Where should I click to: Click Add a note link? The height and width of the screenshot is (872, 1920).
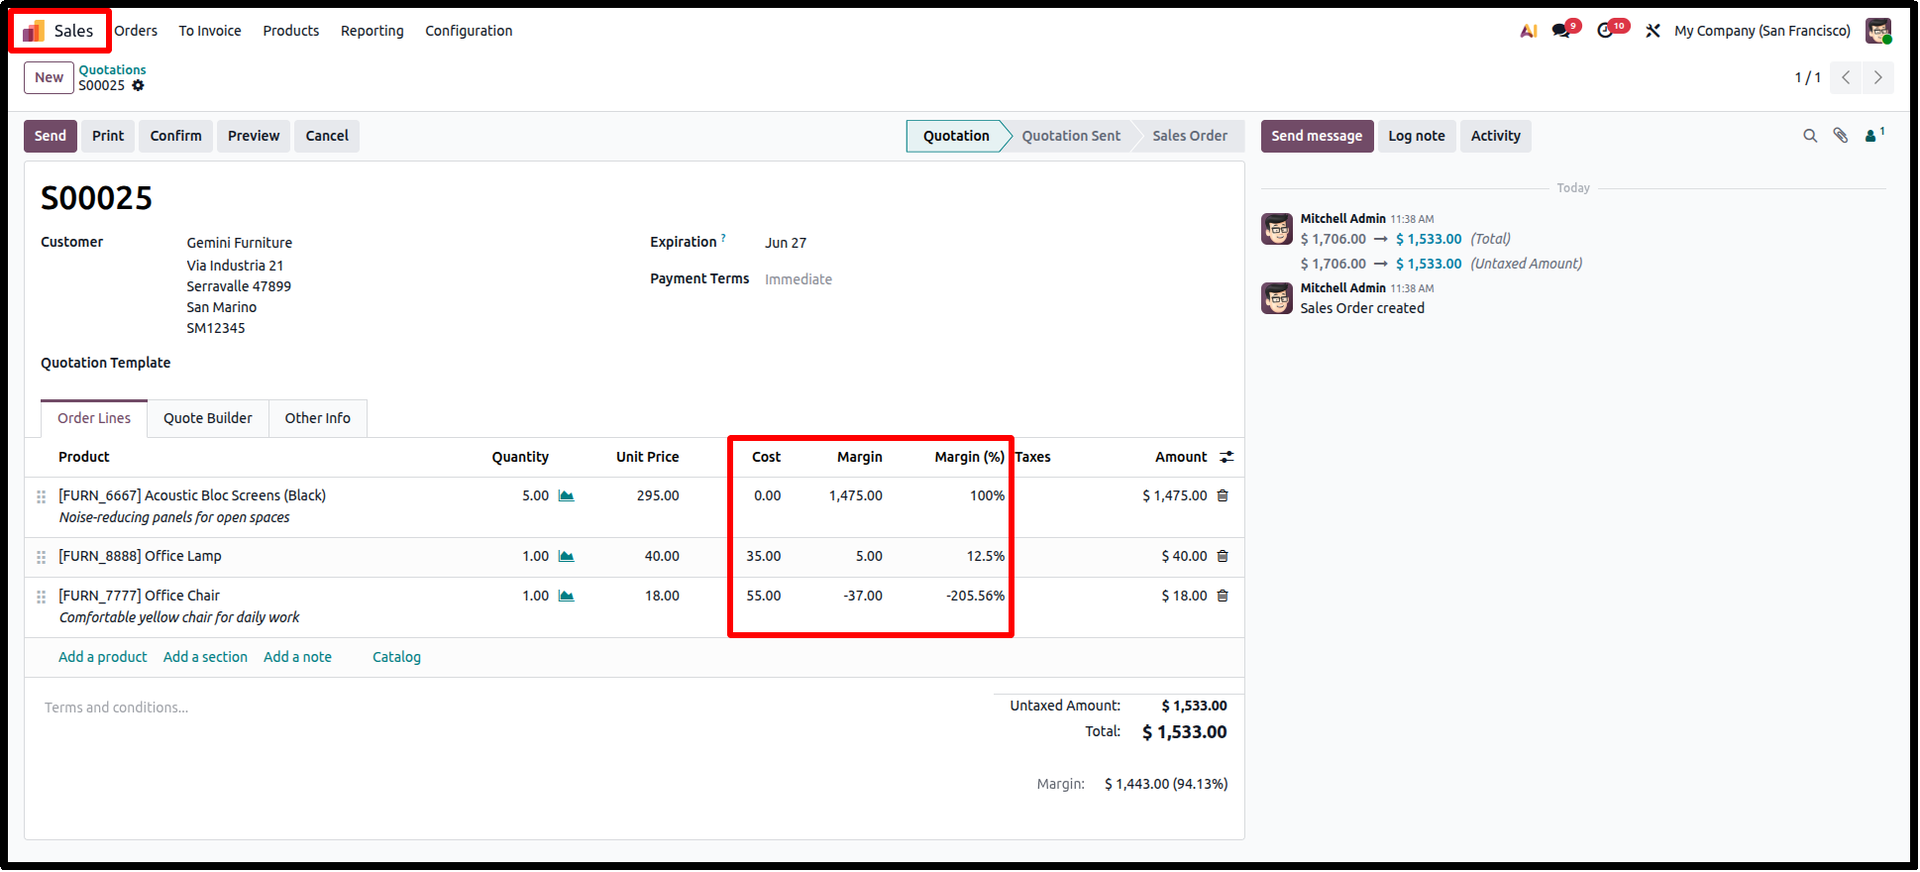coord(297,657)
